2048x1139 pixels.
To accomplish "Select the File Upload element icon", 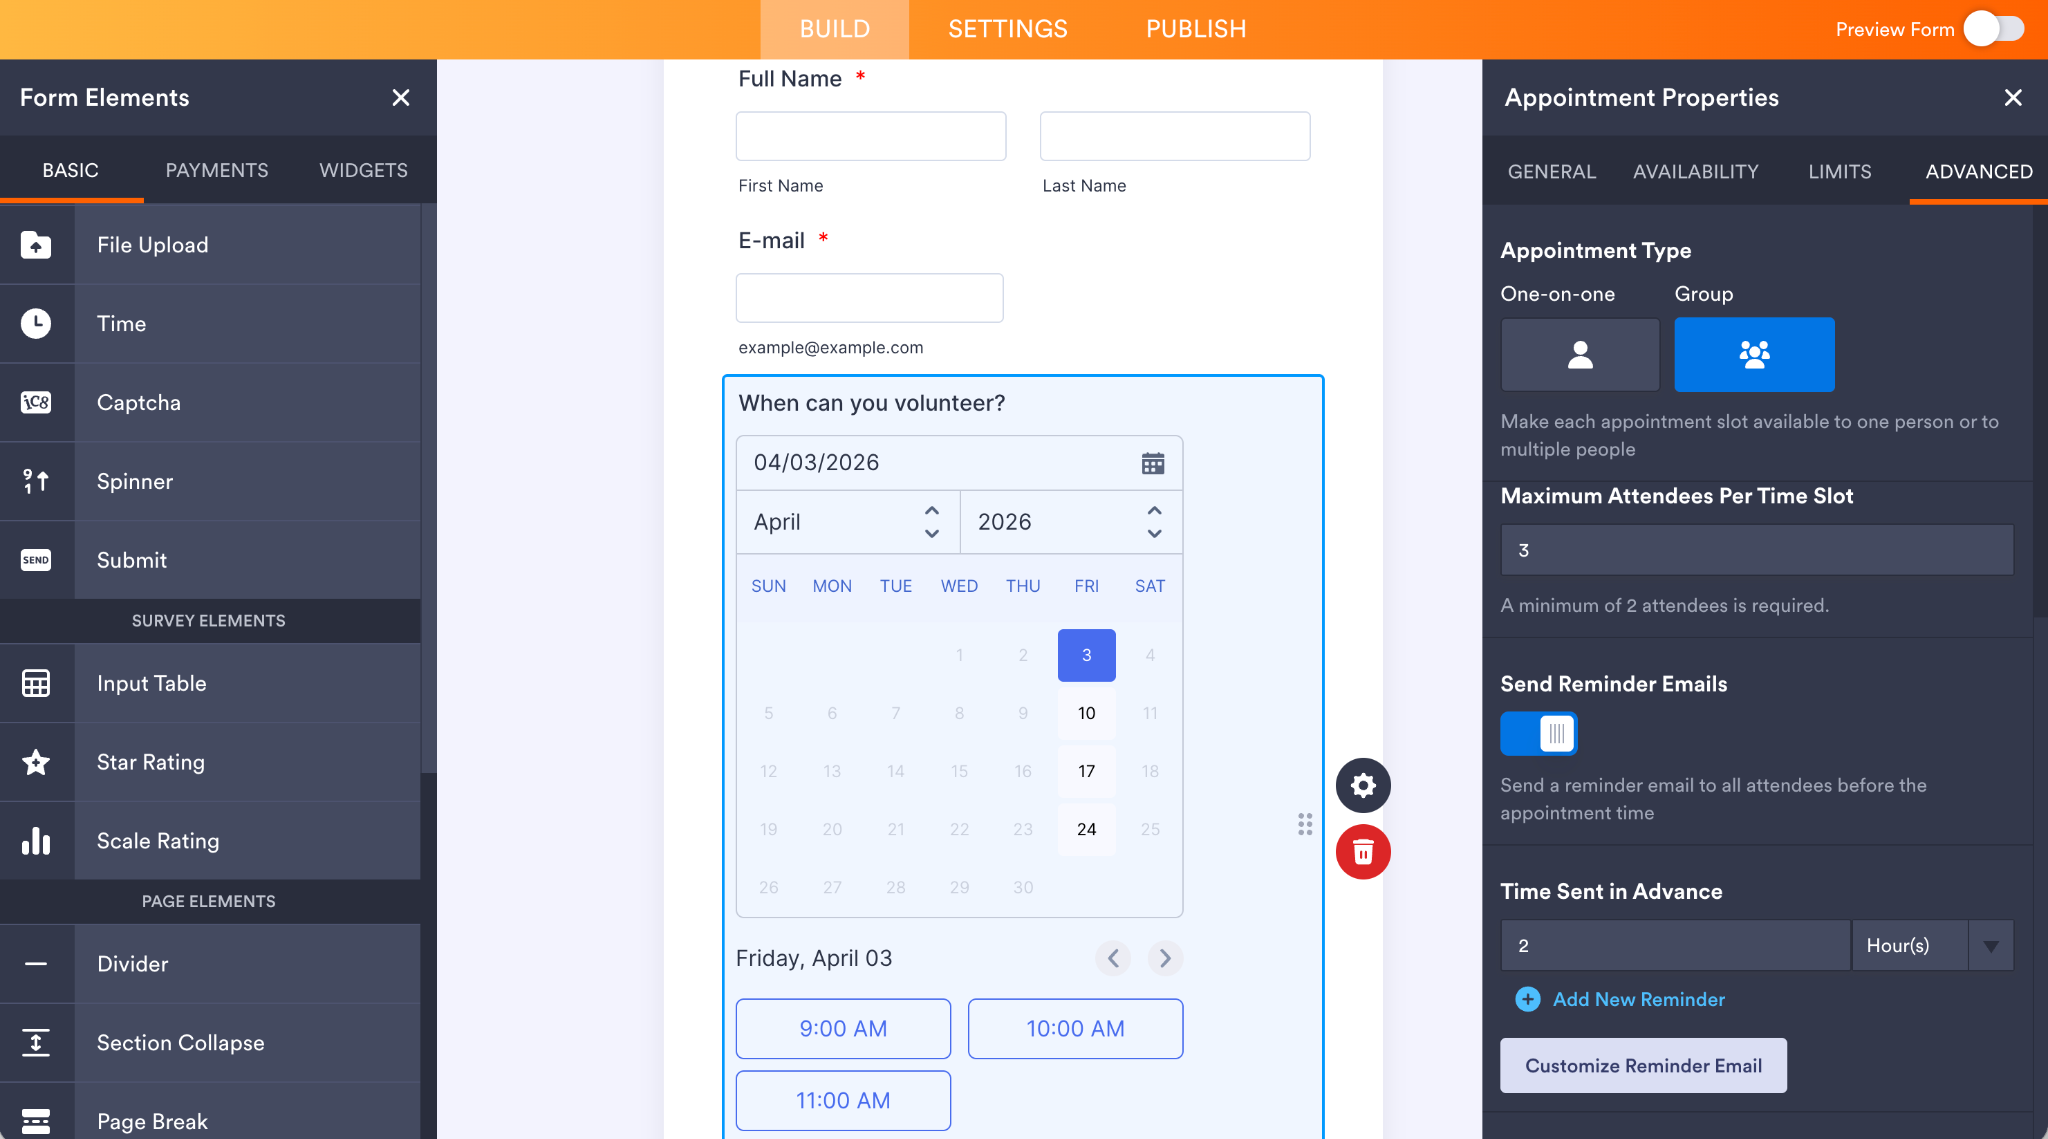I will click(37, 244).
